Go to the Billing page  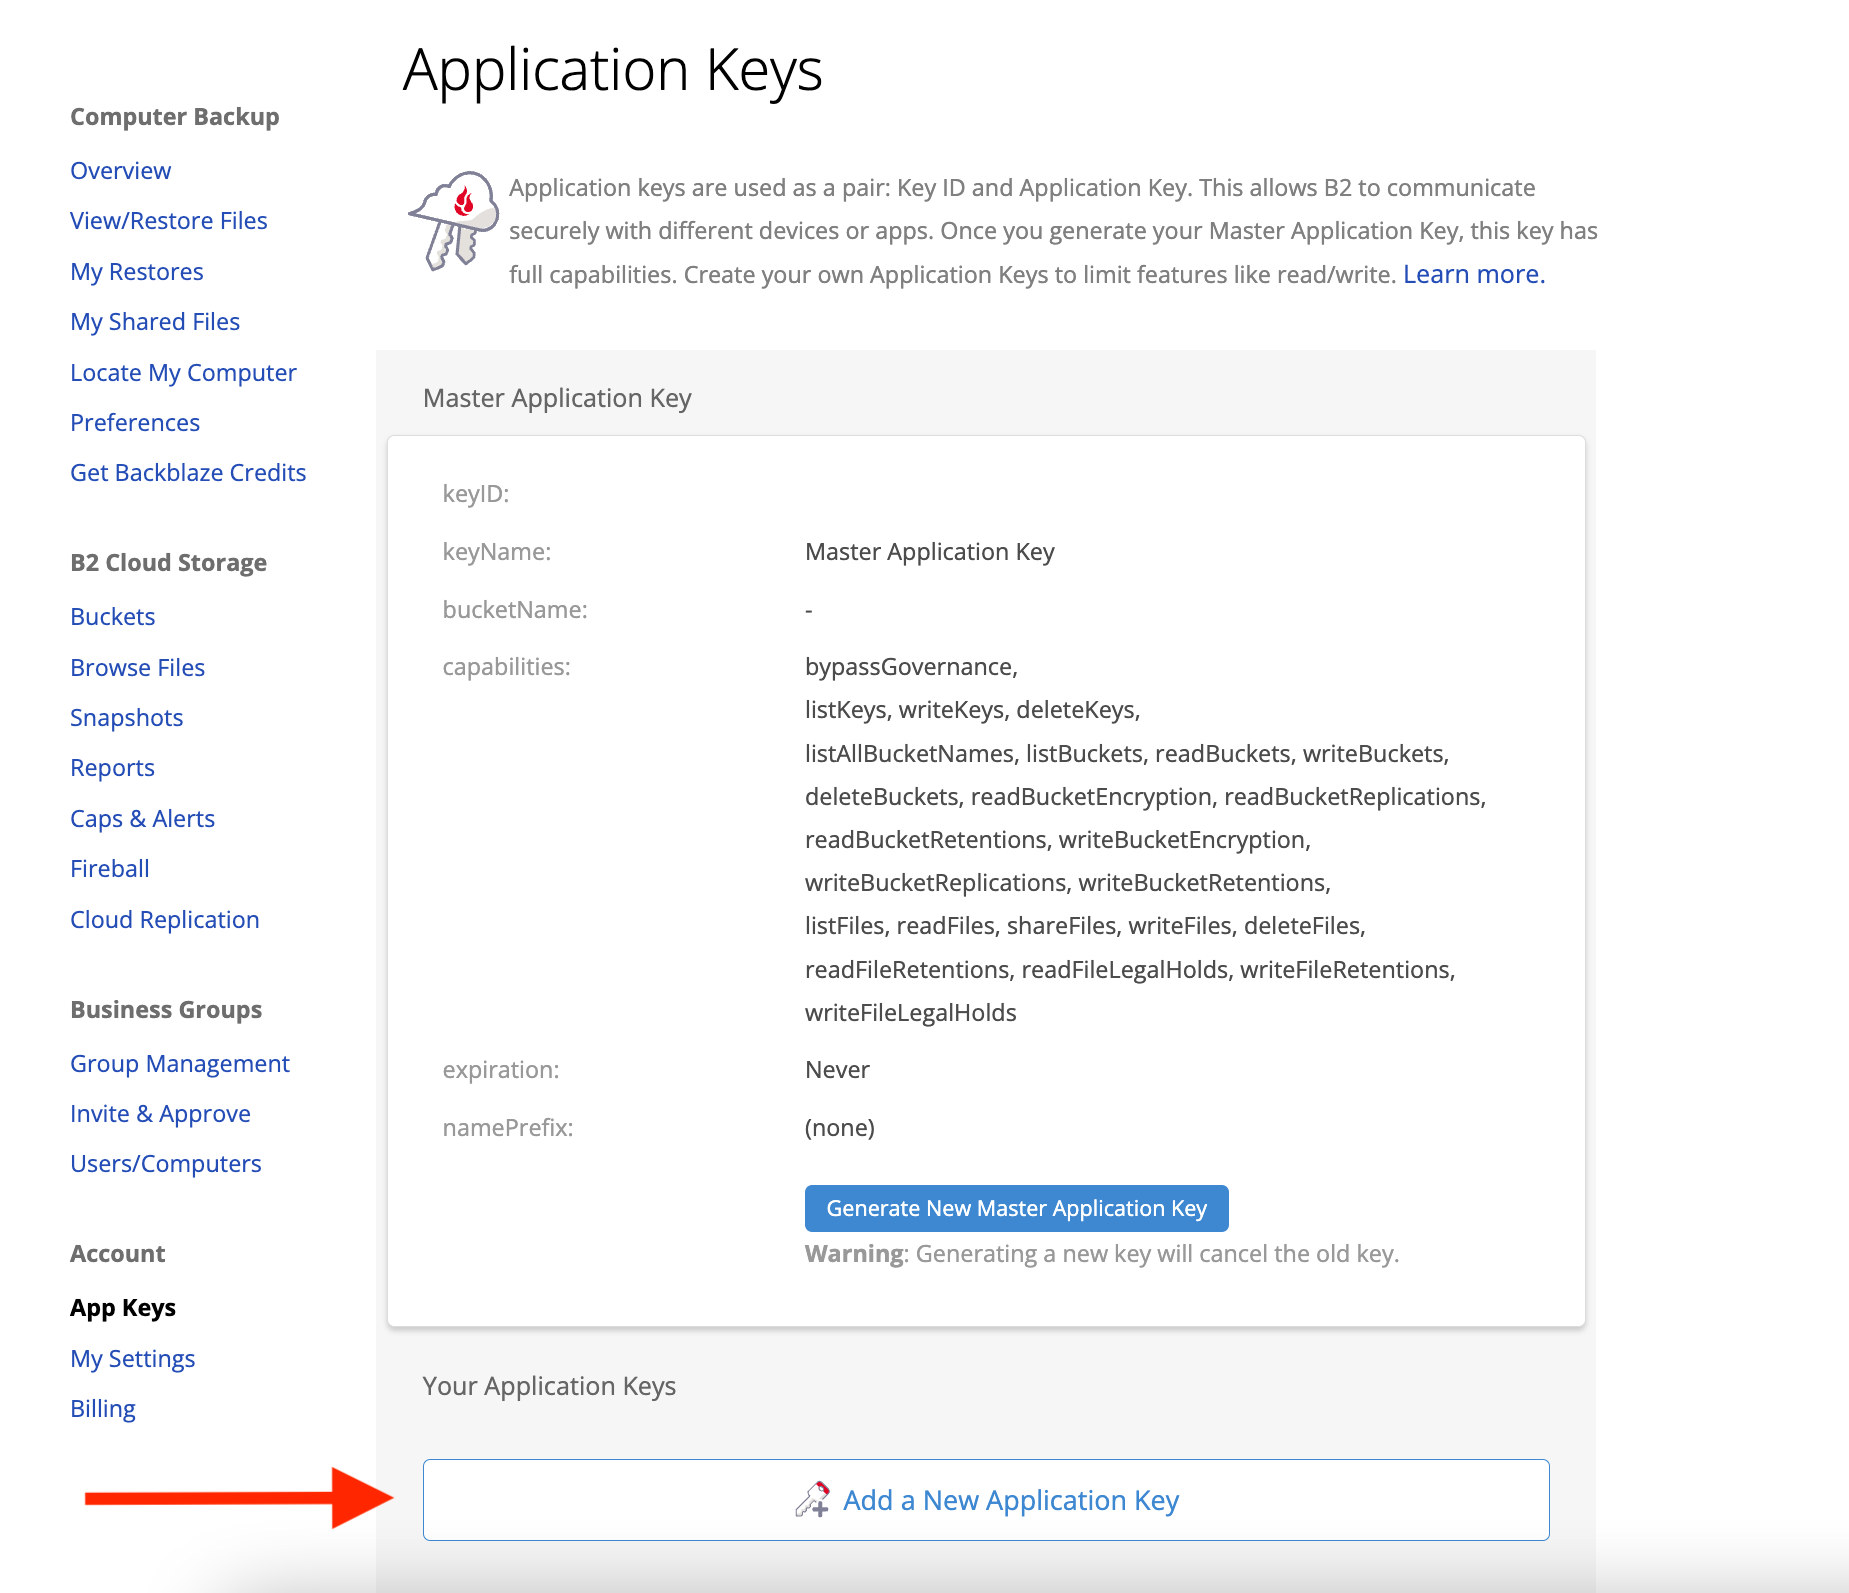click(x=103, y=1409)
